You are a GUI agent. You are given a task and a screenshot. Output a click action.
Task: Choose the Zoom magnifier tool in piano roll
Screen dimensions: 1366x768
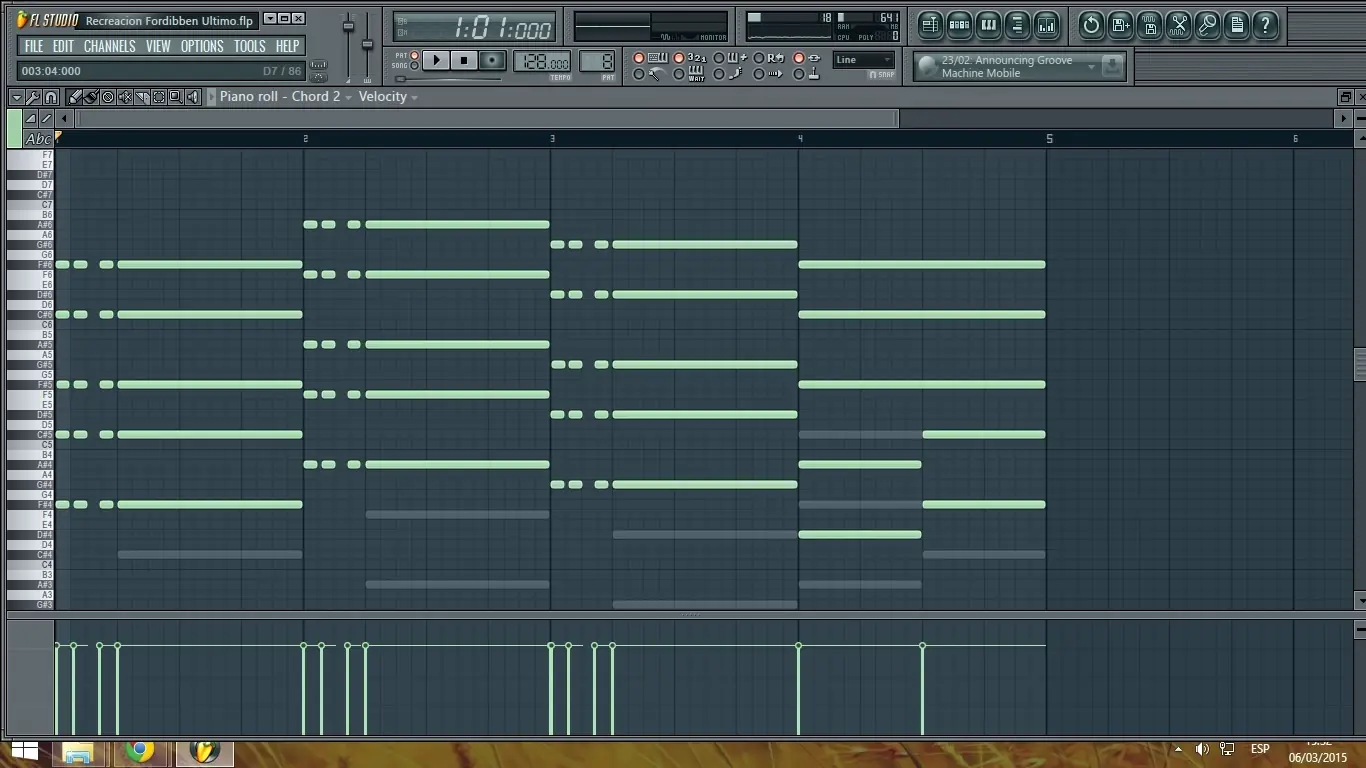pyautogui.click(x=176, y=97)
